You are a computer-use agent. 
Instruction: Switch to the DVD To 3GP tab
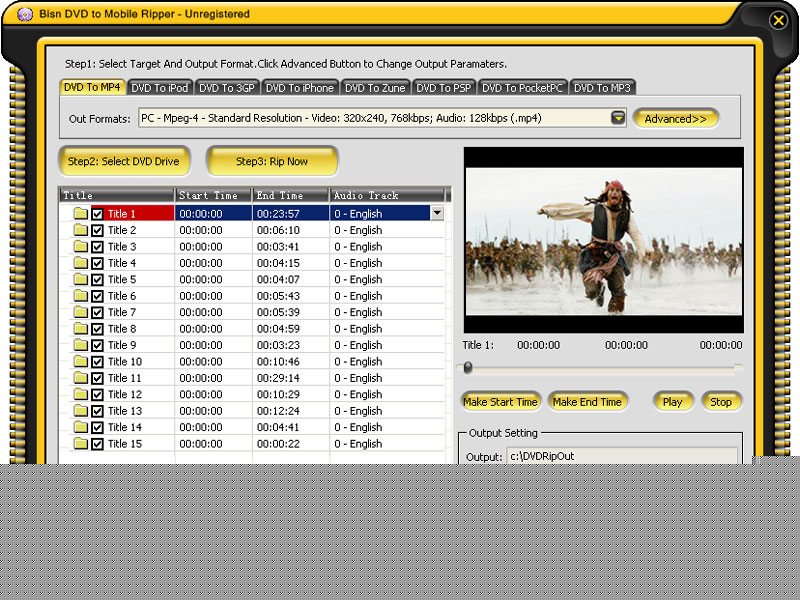[x=227, y=88]
